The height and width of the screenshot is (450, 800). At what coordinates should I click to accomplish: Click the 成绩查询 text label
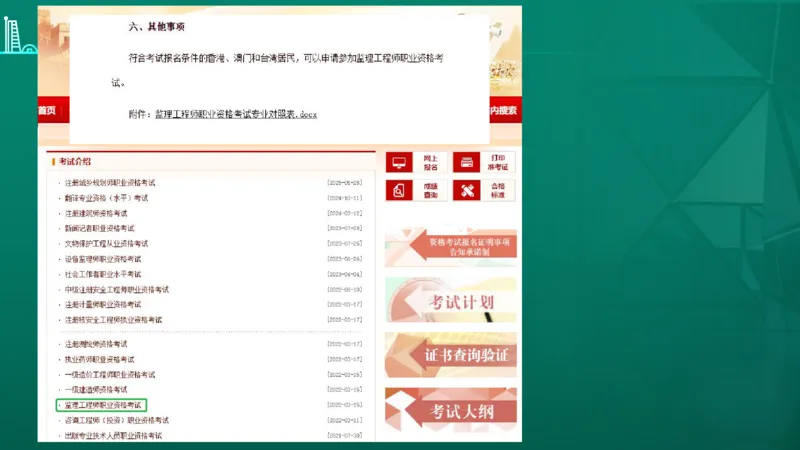[431, 190]
